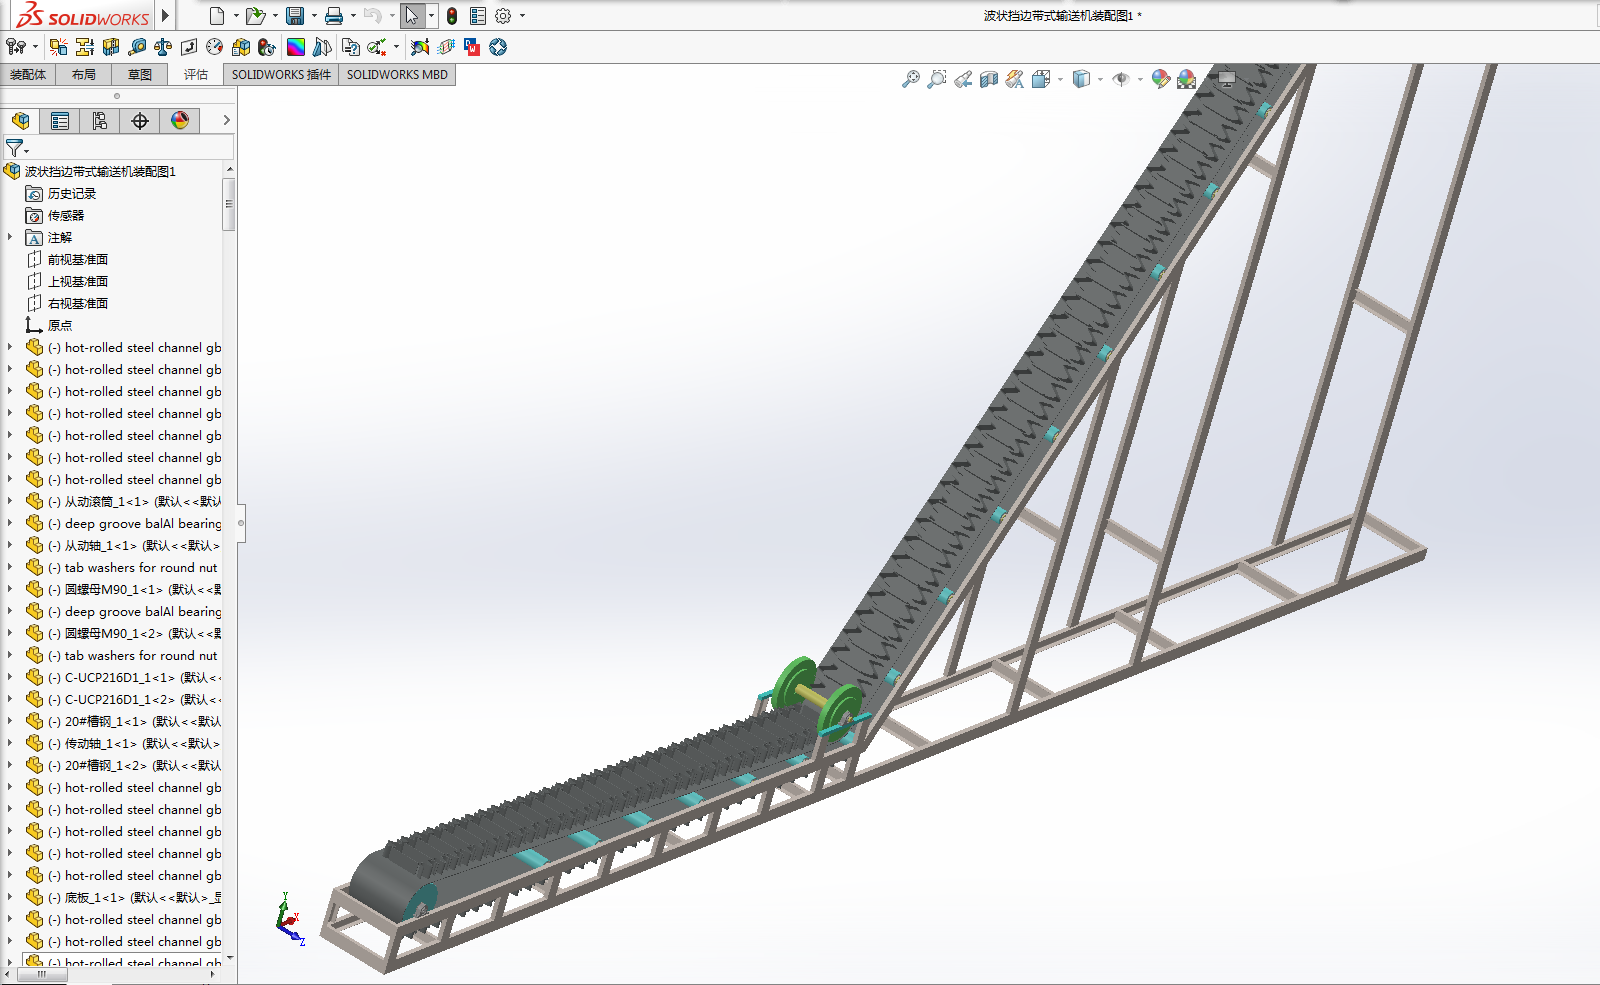Open the Options gear icon
The image size is (1600, 985).
click(x=503, y=16)
